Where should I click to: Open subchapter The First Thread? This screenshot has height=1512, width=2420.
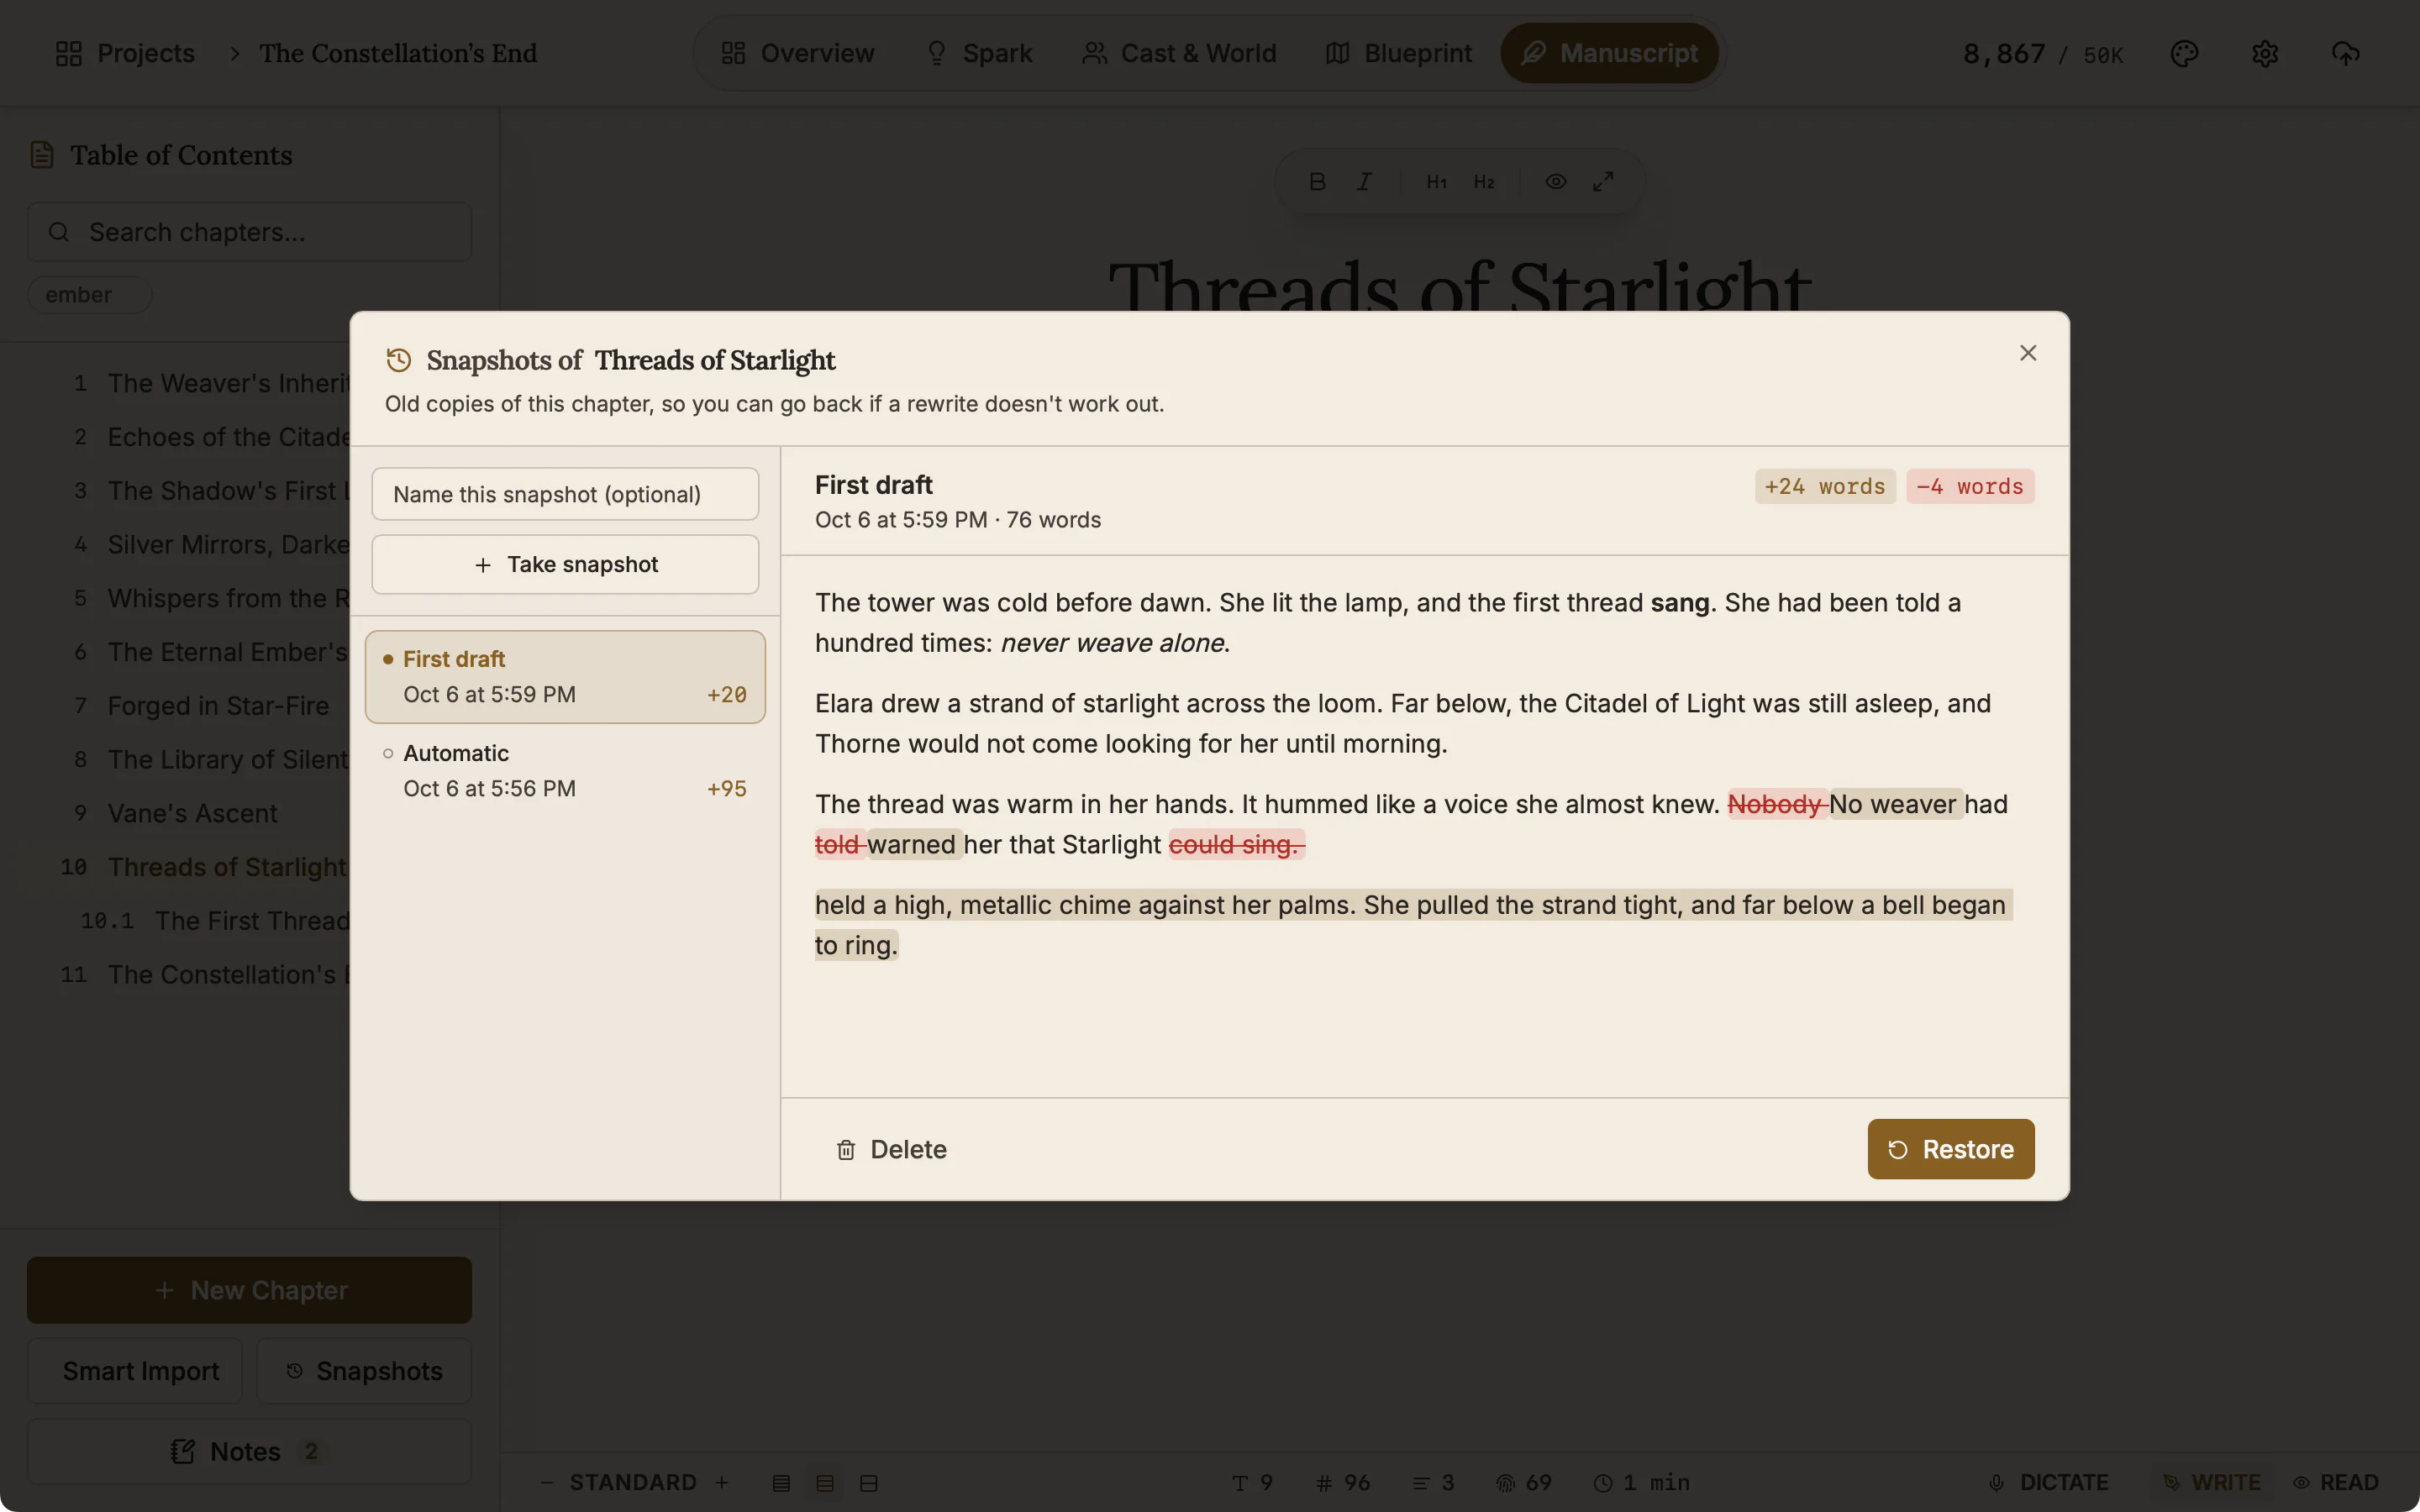252,921
